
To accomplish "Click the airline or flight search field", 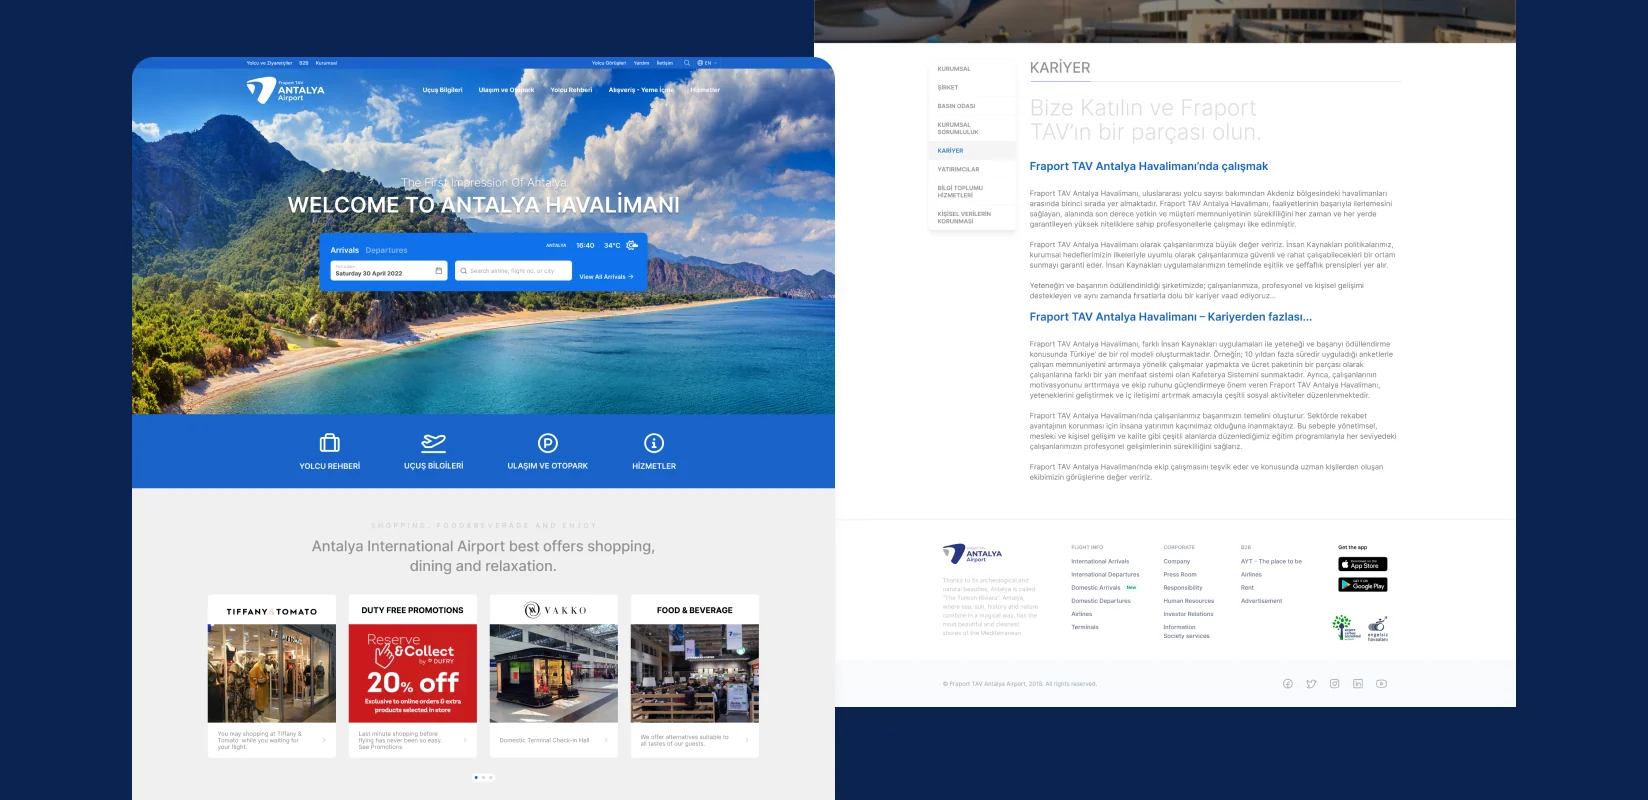I will [x=513, y=271].
